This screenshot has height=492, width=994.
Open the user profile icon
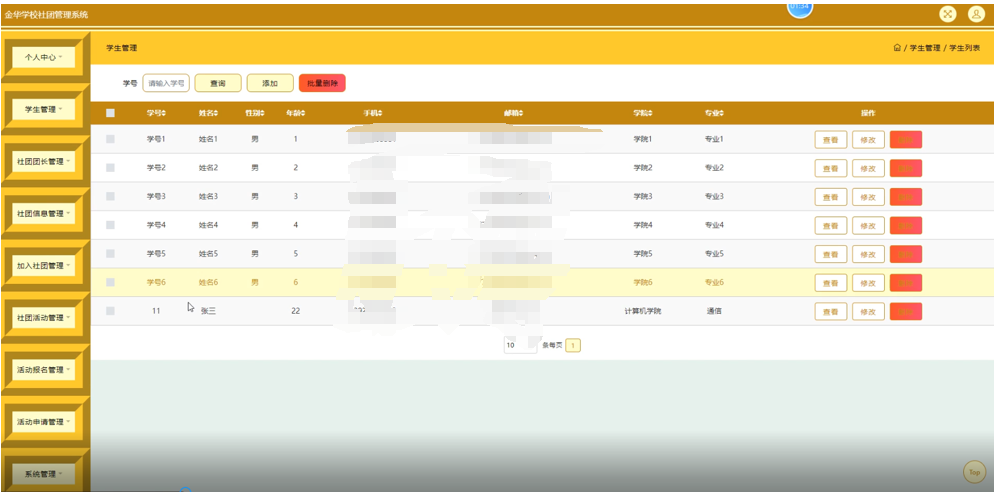click(976, 14)
